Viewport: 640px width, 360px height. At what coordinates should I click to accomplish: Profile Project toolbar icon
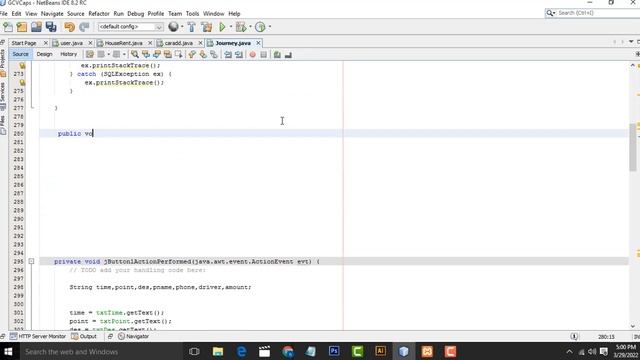[x=260, y=27]
